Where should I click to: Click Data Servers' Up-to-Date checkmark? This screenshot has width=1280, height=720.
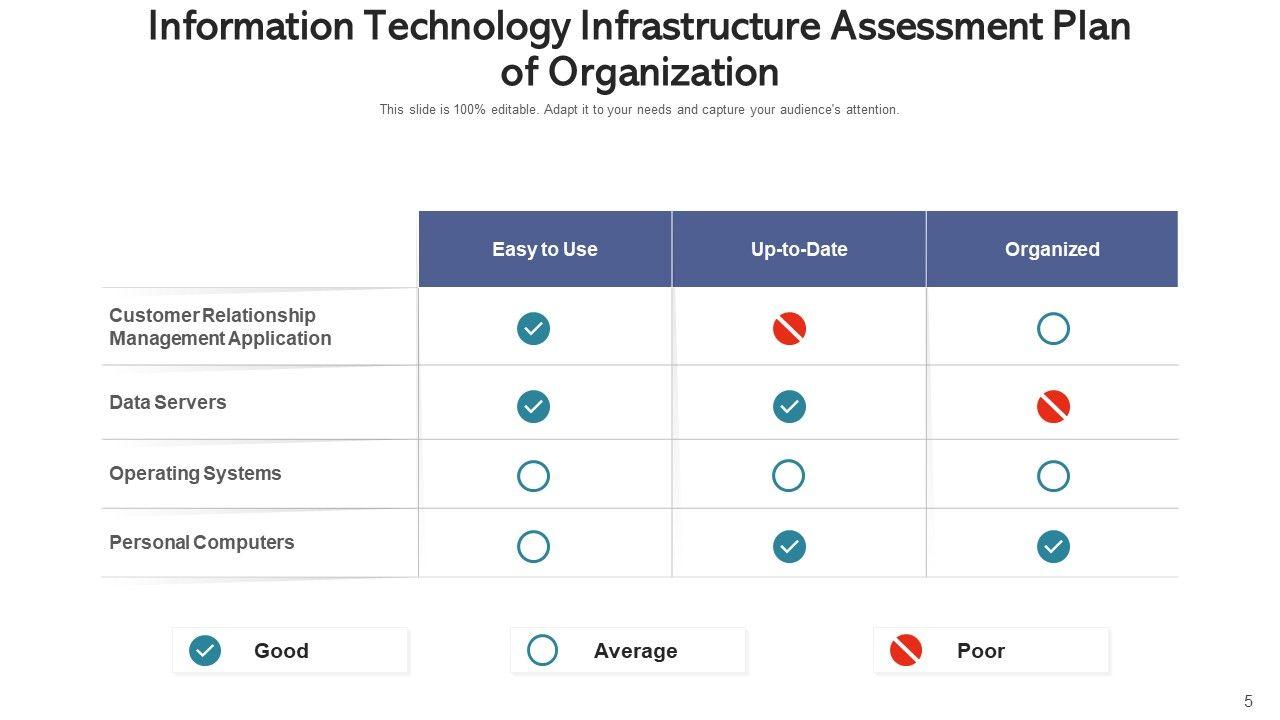(x=789, y=406)
